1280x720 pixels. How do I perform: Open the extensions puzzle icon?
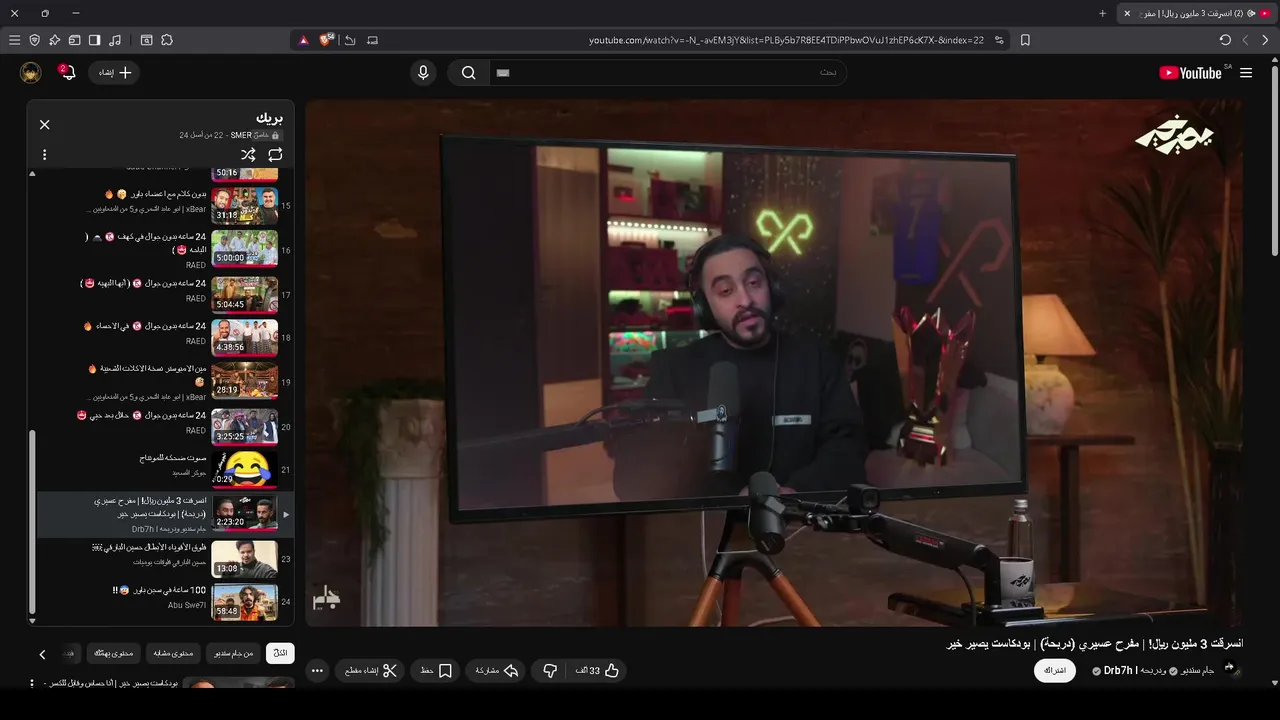coord(167,40)
